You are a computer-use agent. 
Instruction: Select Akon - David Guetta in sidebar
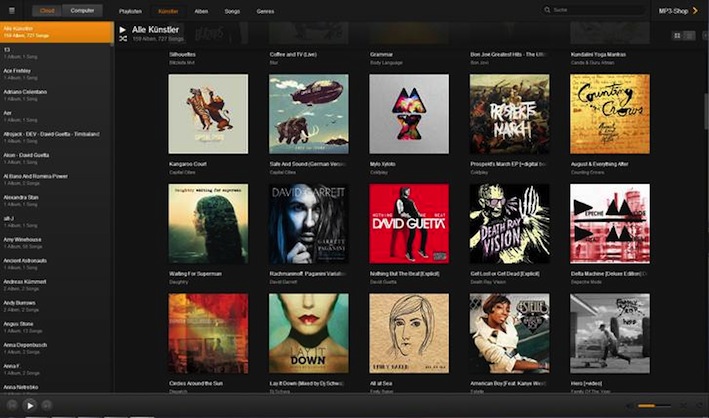[x=57, y=158]
